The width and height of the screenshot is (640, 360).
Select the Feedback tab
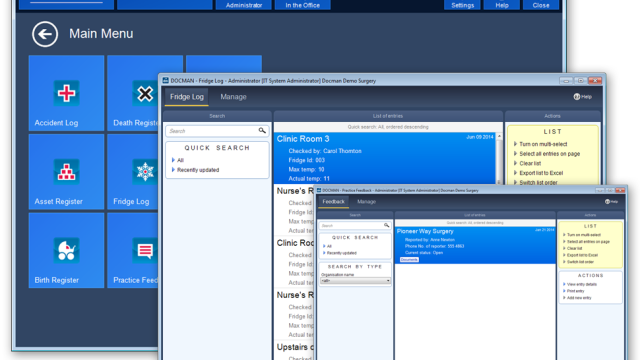pos(333,202)
